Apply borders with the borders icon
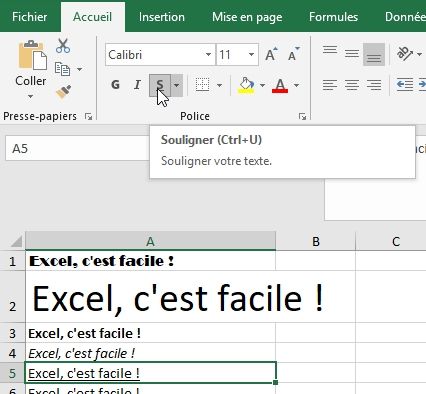This screenshot has width=426, height=394. (202, 85)
